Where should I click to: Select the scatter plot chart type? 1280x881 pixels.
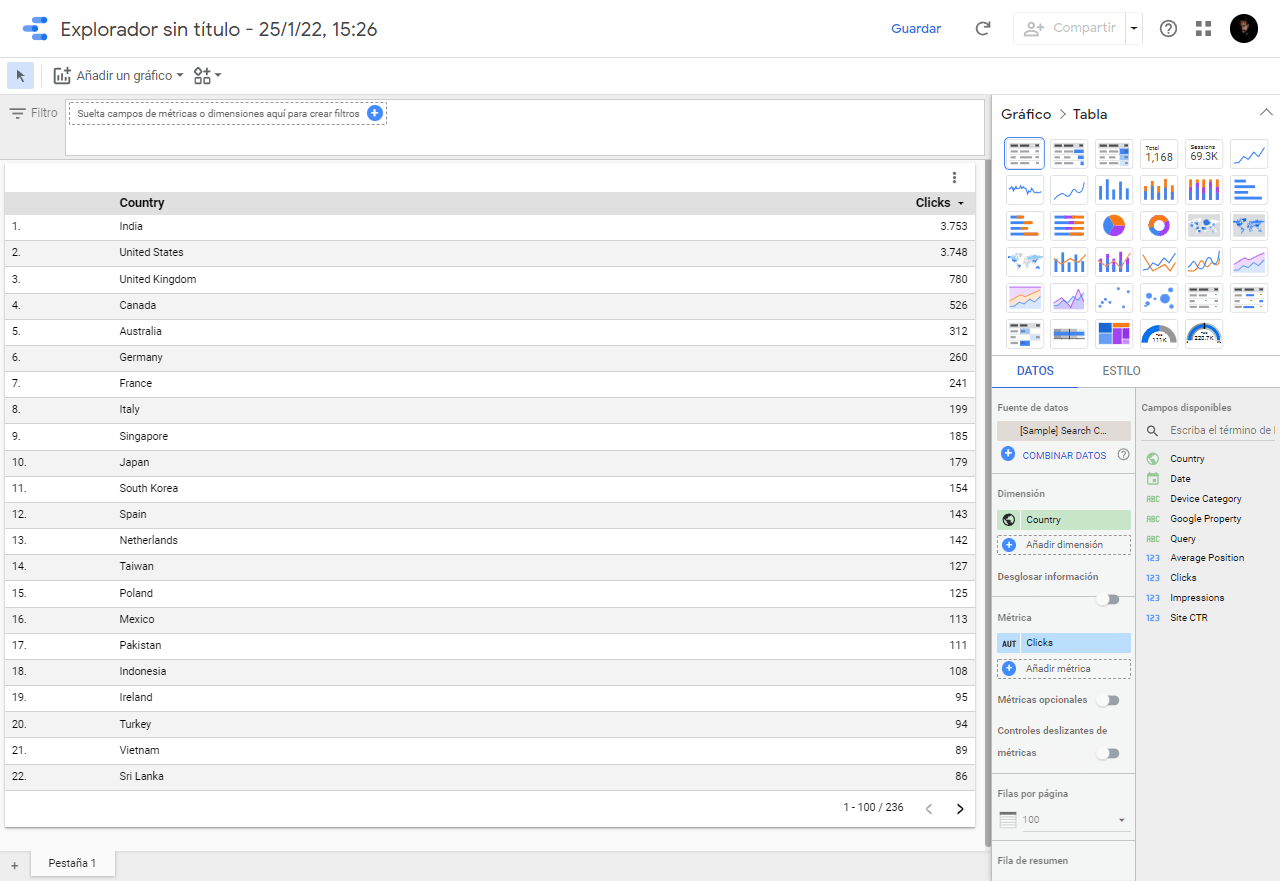[1114, 298]
